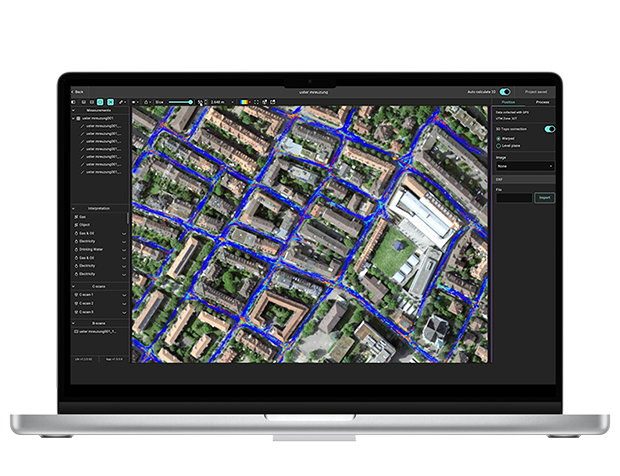This screenshot has height=476, width=620.
Task: Click the uster messung project title
Action: (313, 92)
